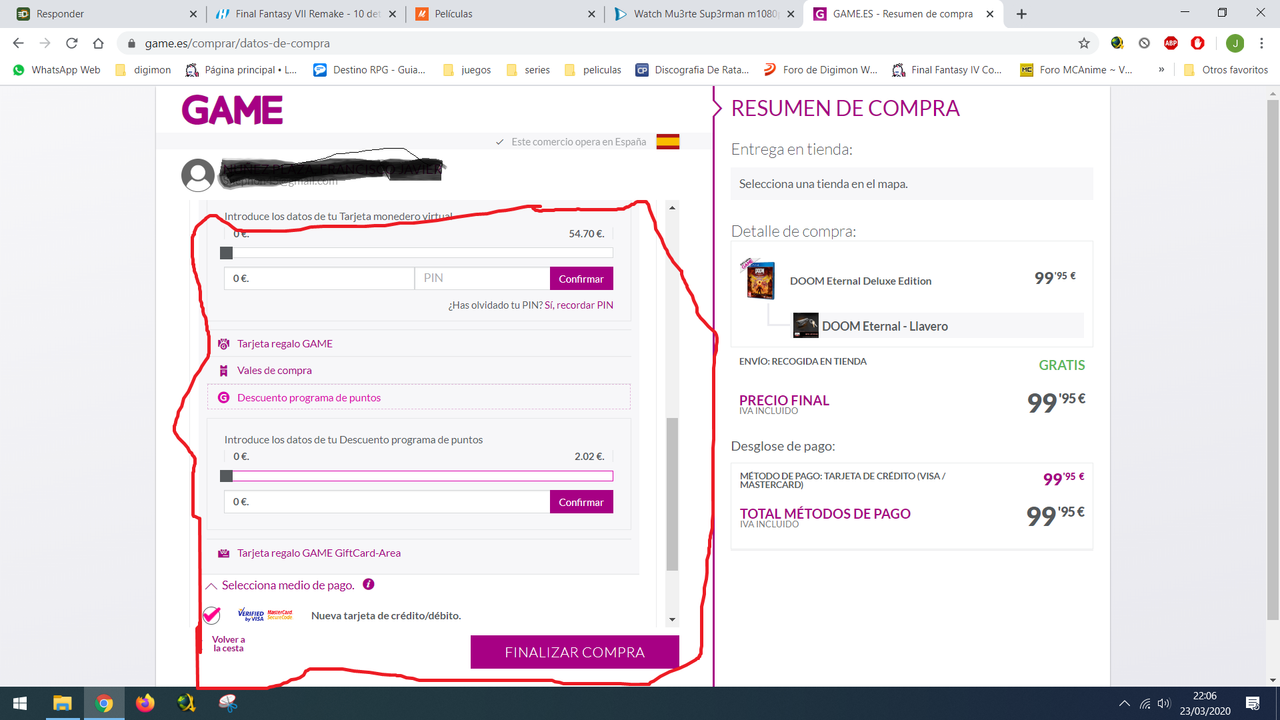
Task: Open the juegos bookmarks folder
Action: (x=466, y=70)
